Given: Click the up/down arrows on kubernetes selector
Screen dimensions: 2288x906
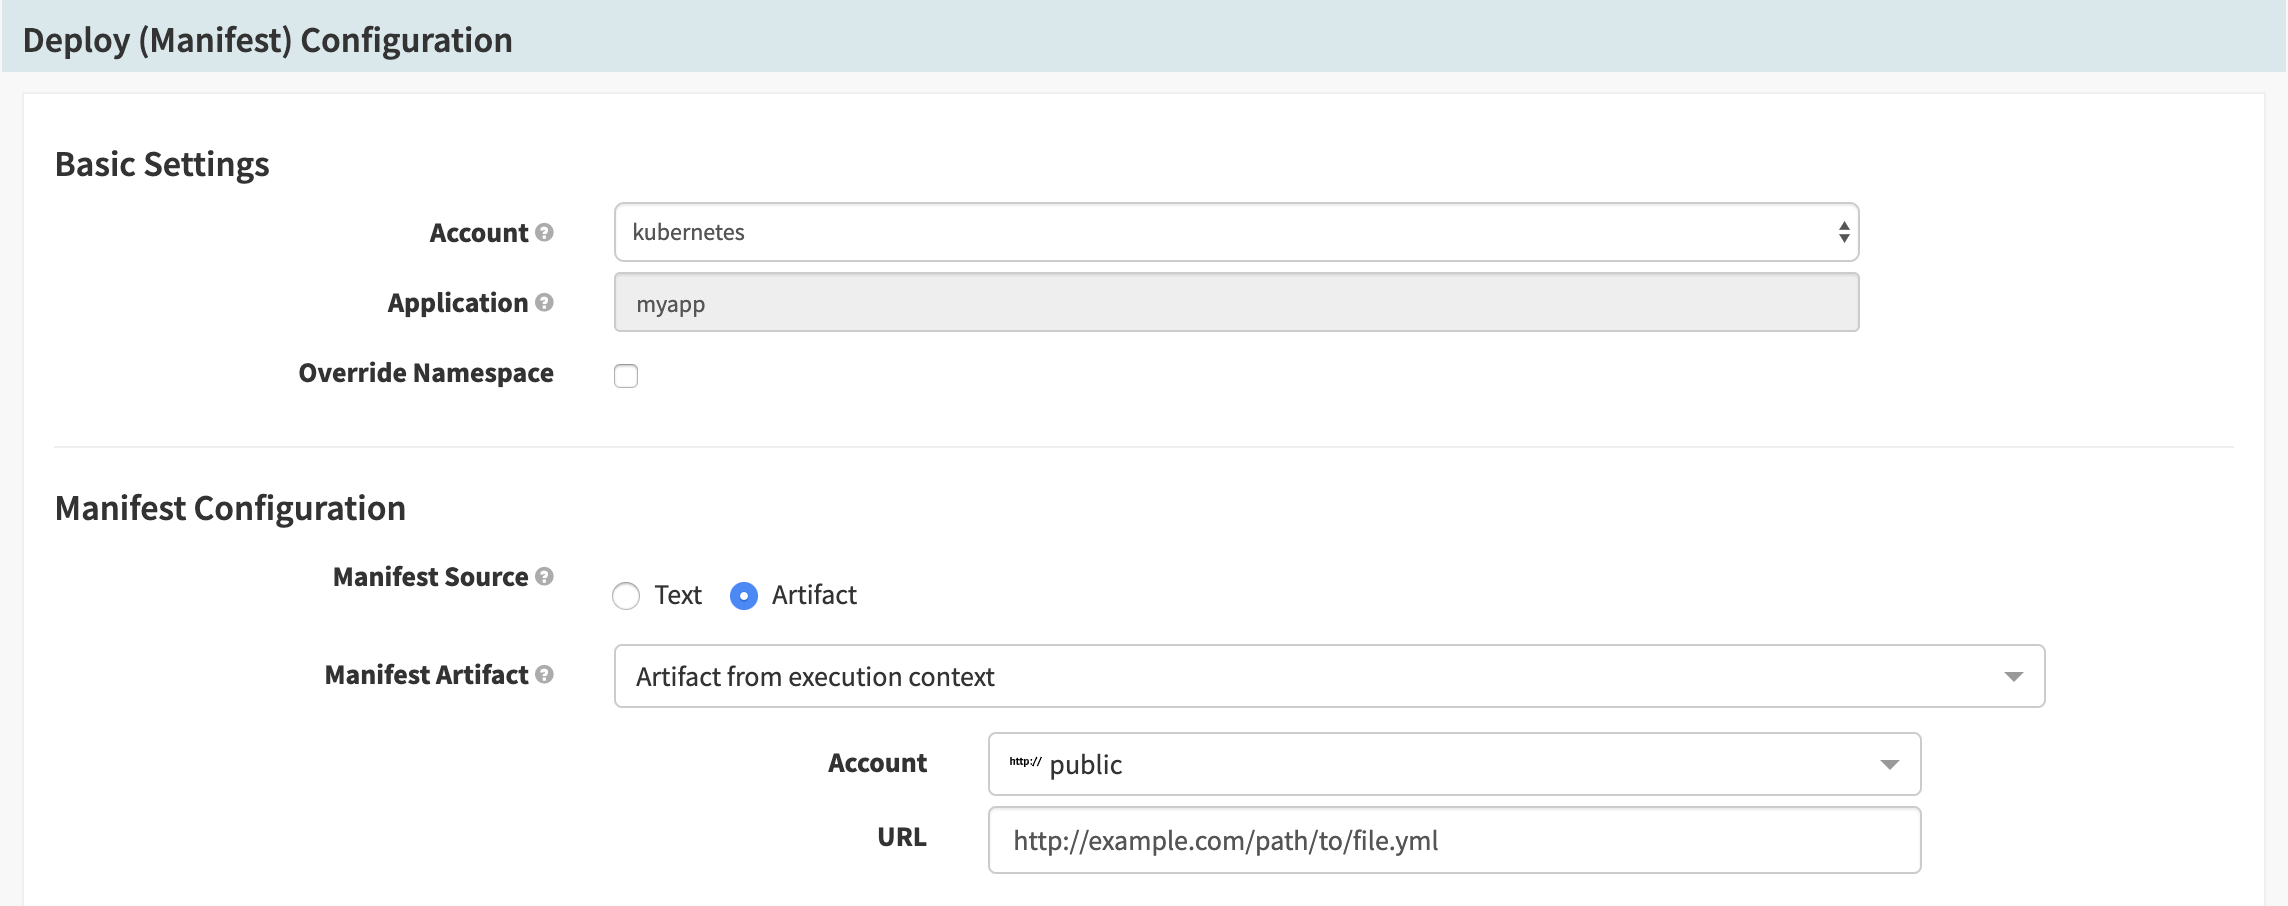Looking at the screenshot, I should (x=1843, y=232).
